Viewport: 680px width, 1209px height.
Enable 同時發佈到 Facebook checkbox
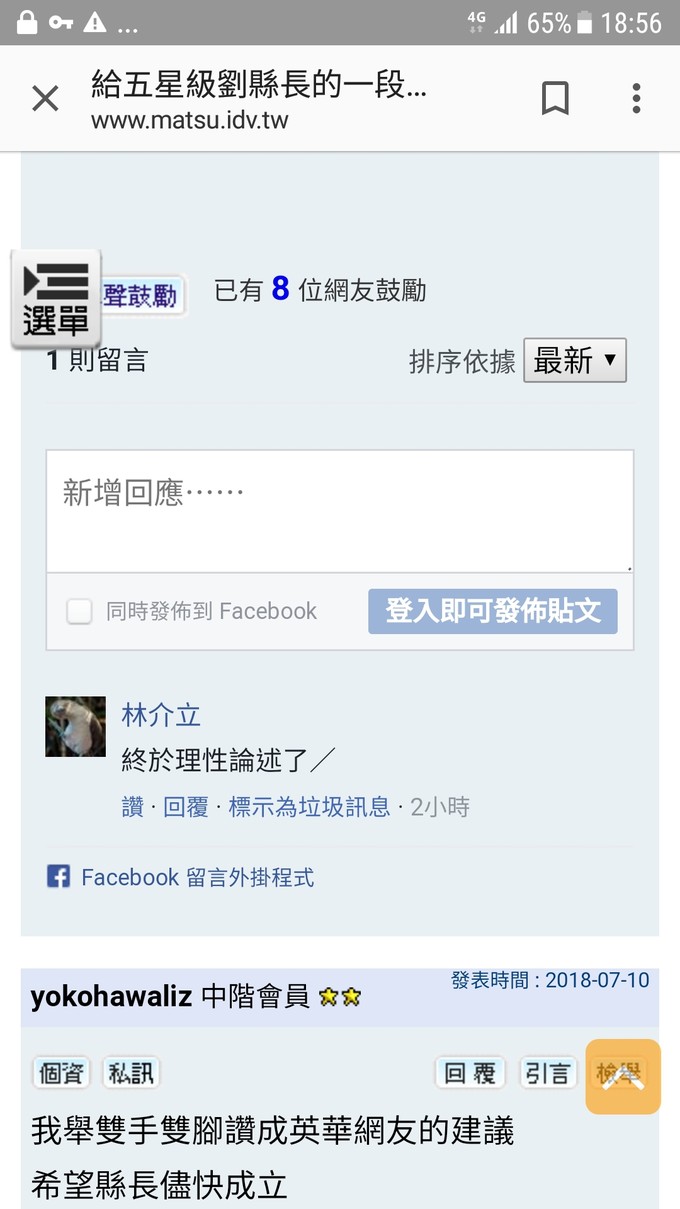[79, 611]
